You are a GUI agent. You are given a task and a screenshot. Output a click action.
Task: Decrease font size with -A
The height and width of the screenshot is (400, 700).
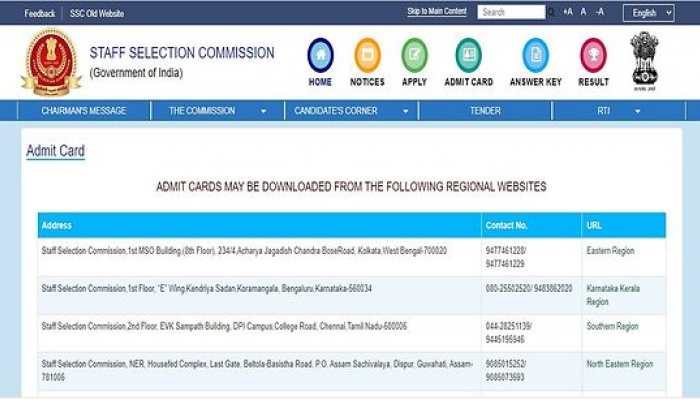point(600,12)
